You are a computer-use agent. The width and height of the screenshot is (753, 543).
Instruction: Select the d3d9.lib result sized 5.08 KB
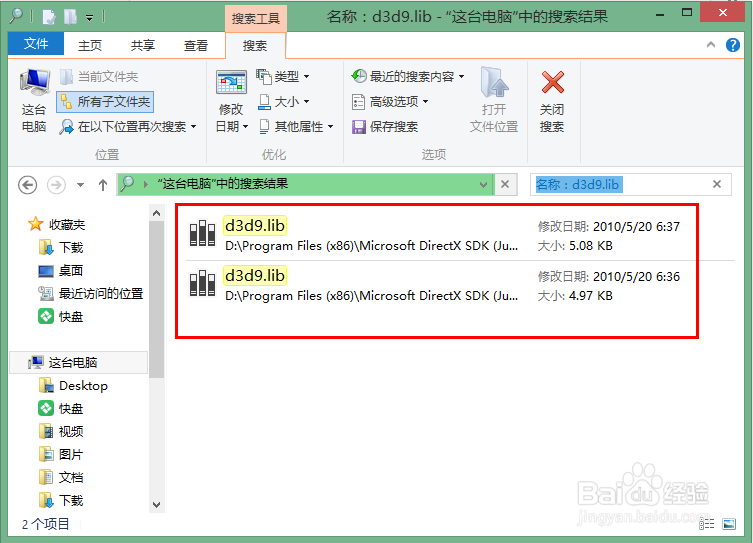(x=460, y=235)
